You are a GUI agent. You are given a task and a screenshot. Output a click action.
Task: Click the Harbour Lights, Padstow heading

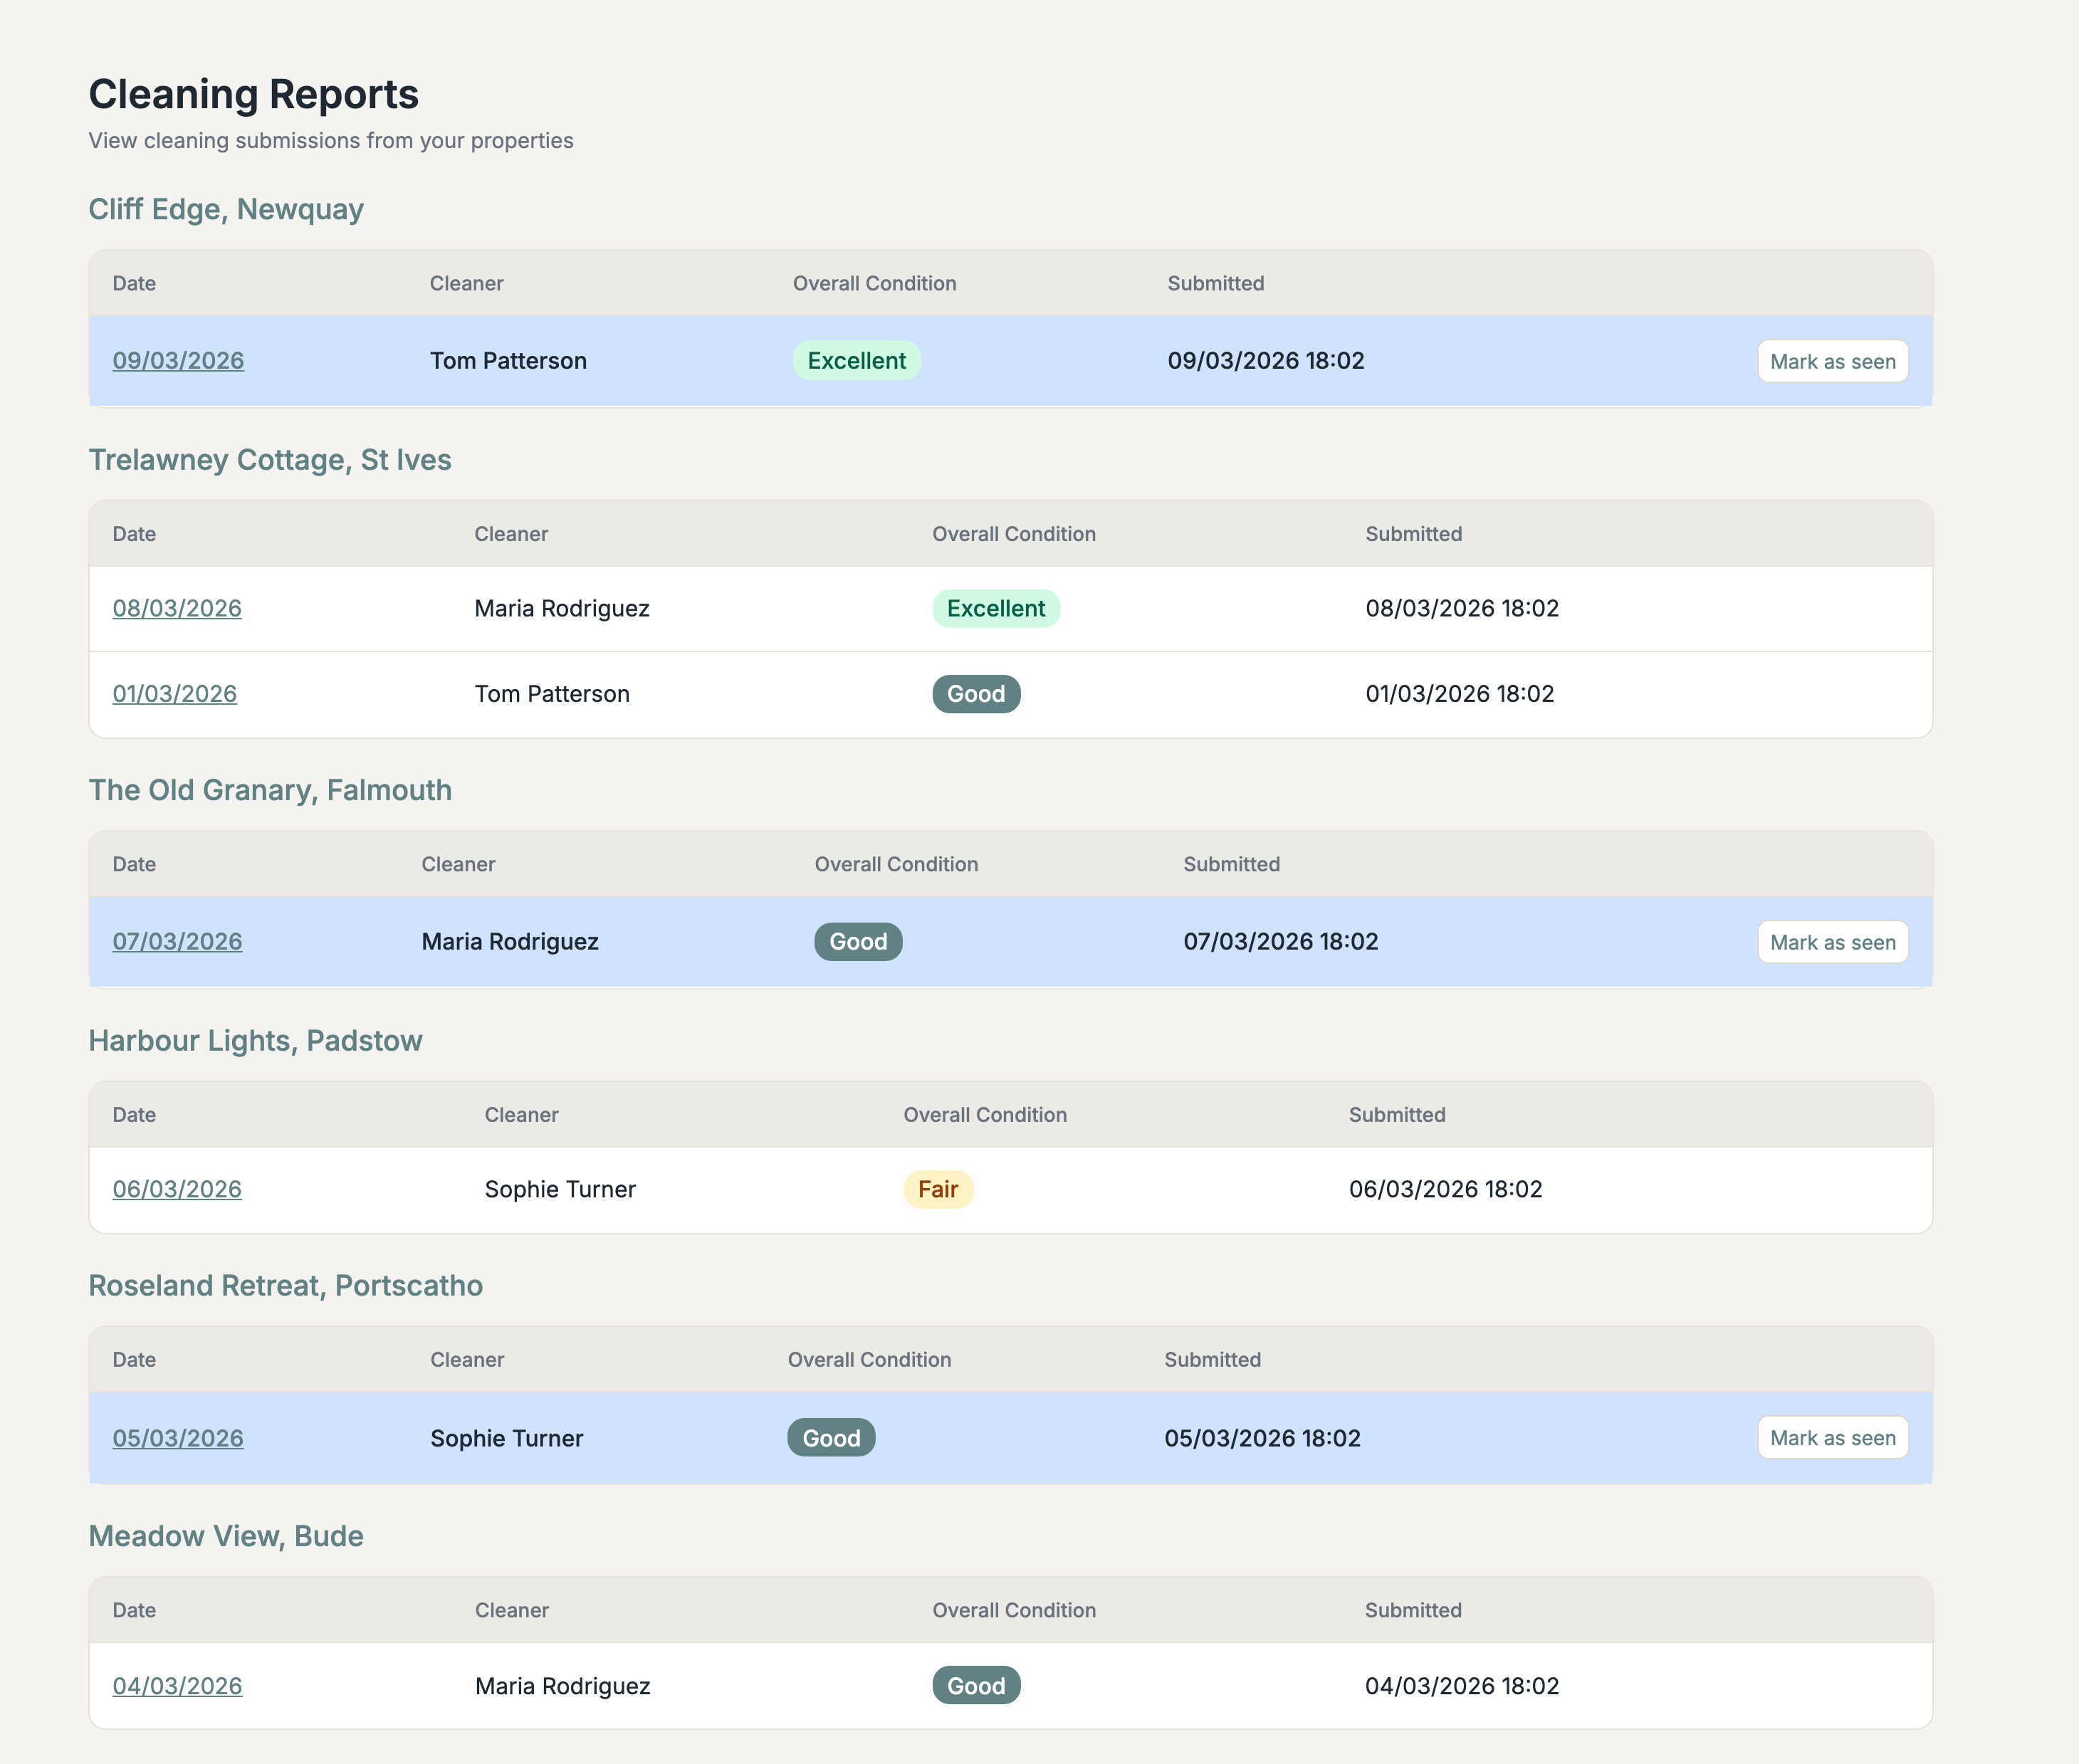coord(255,1040)
